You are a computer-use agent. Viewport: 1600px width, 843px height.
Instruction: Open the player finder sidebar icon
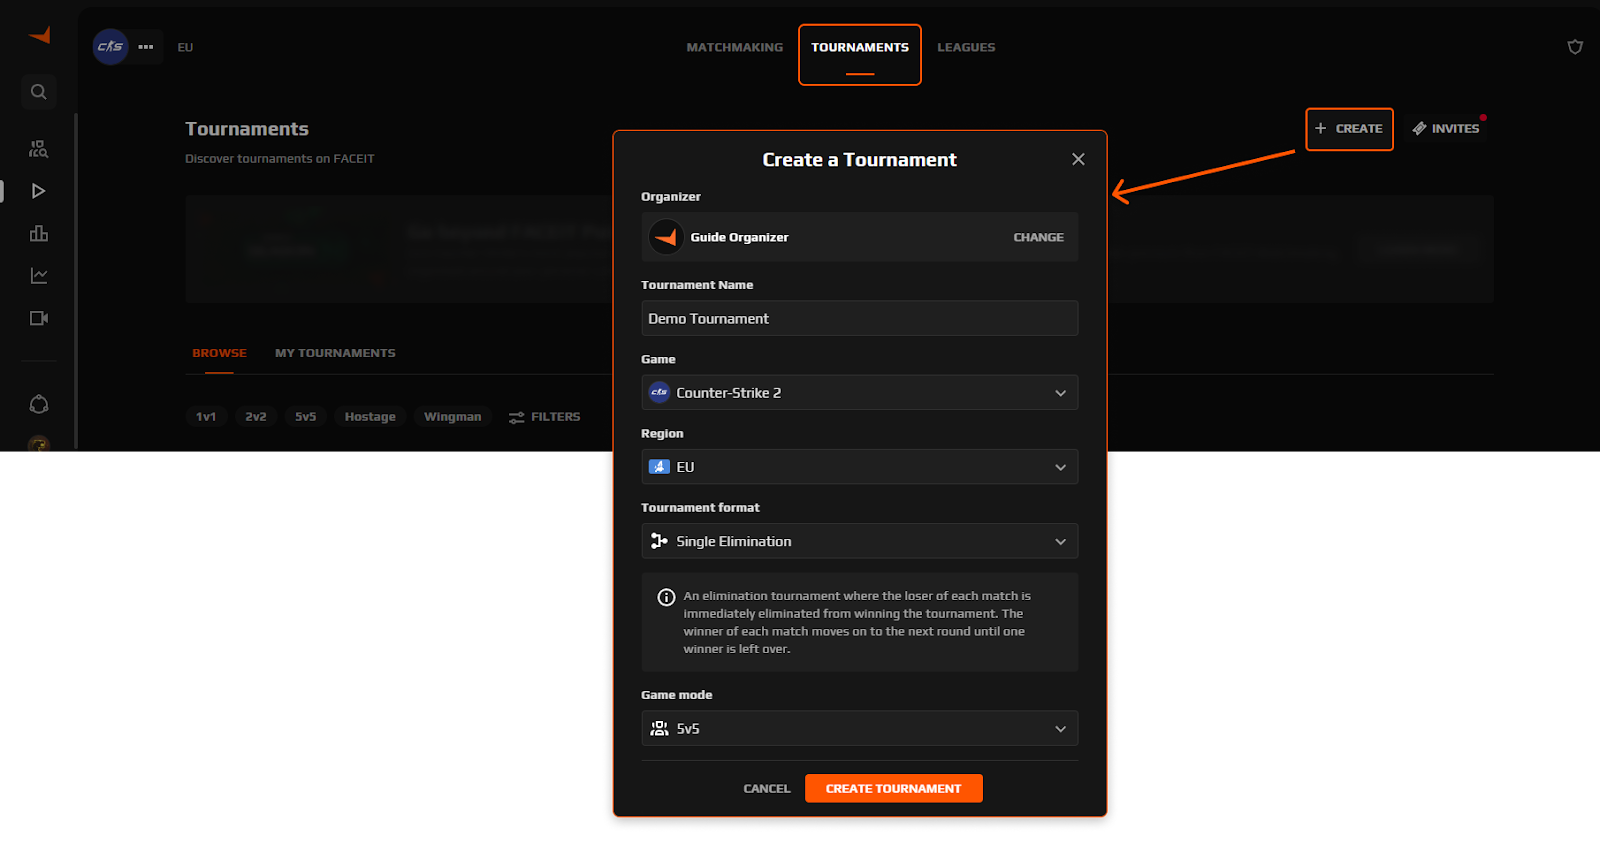click(x=39, y=149)
